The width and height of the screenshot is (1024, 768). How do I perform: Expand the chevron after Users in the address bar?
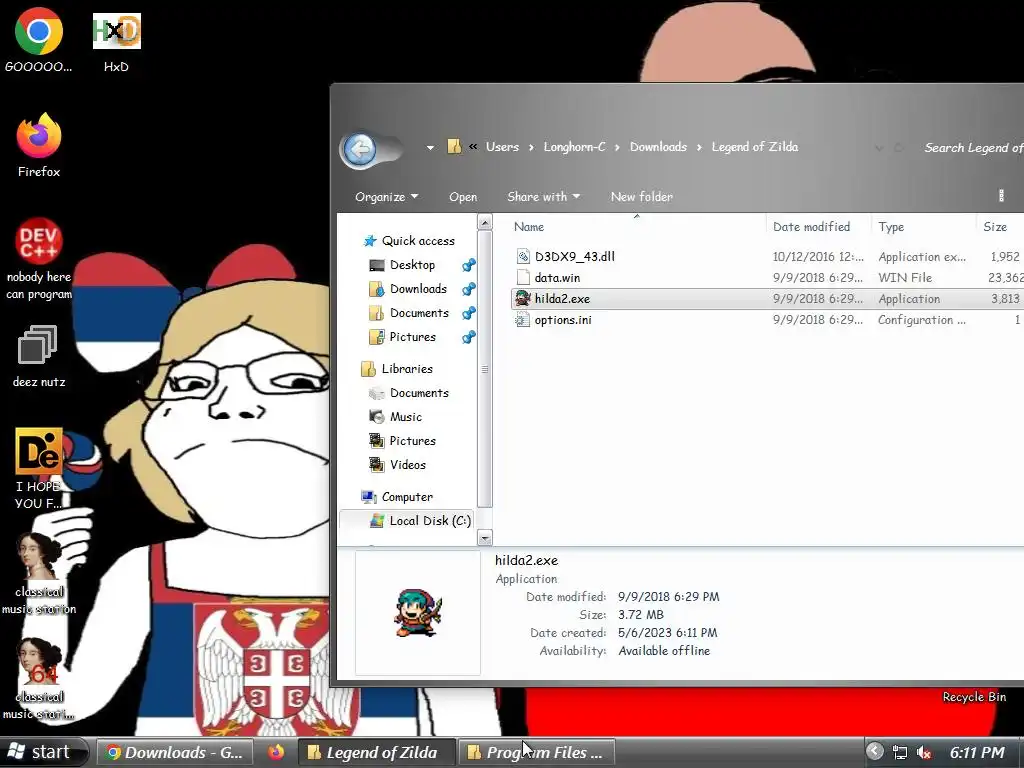pos(530,147)
